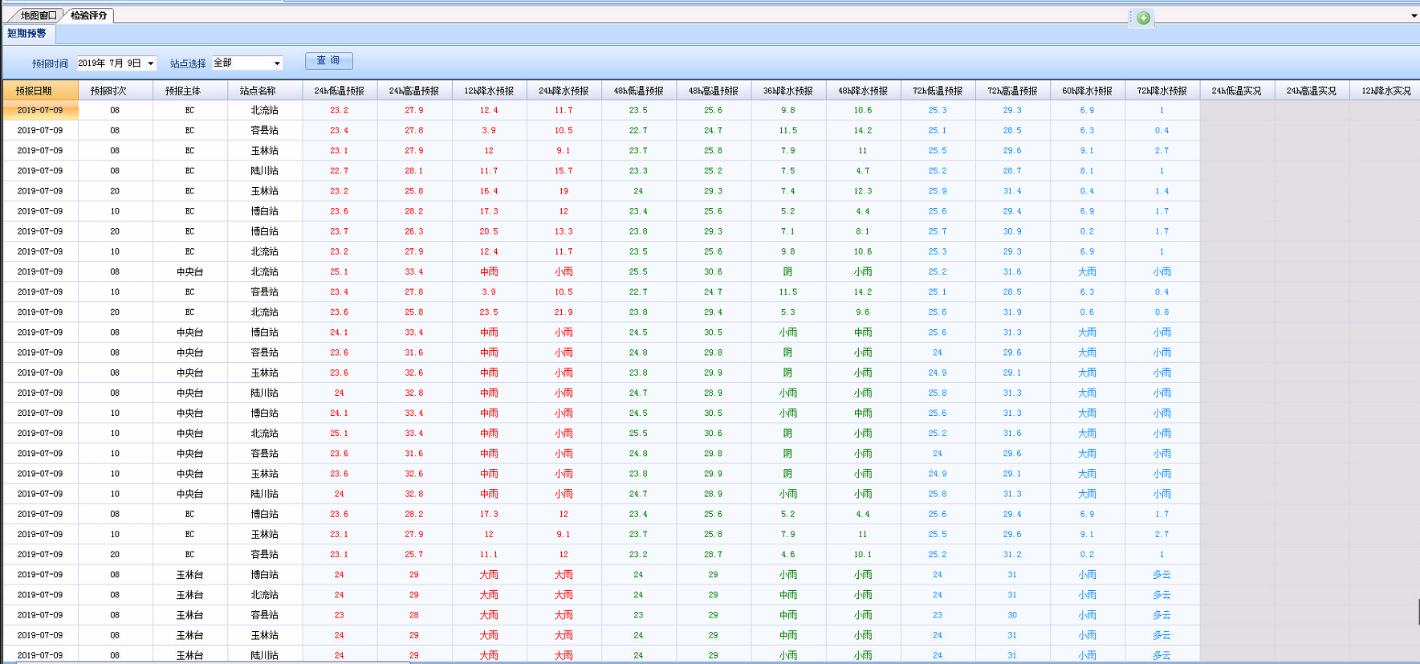Switch to the 地图窗口 tab
This screenshot has width=1420, height=664.
pos(39,16)
